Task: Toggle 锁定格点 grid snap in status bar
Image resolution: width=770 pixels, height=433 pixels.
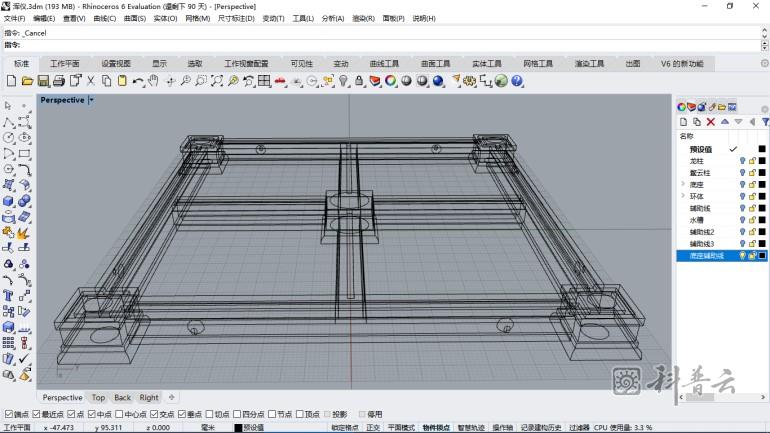Action: pos(345,428)
